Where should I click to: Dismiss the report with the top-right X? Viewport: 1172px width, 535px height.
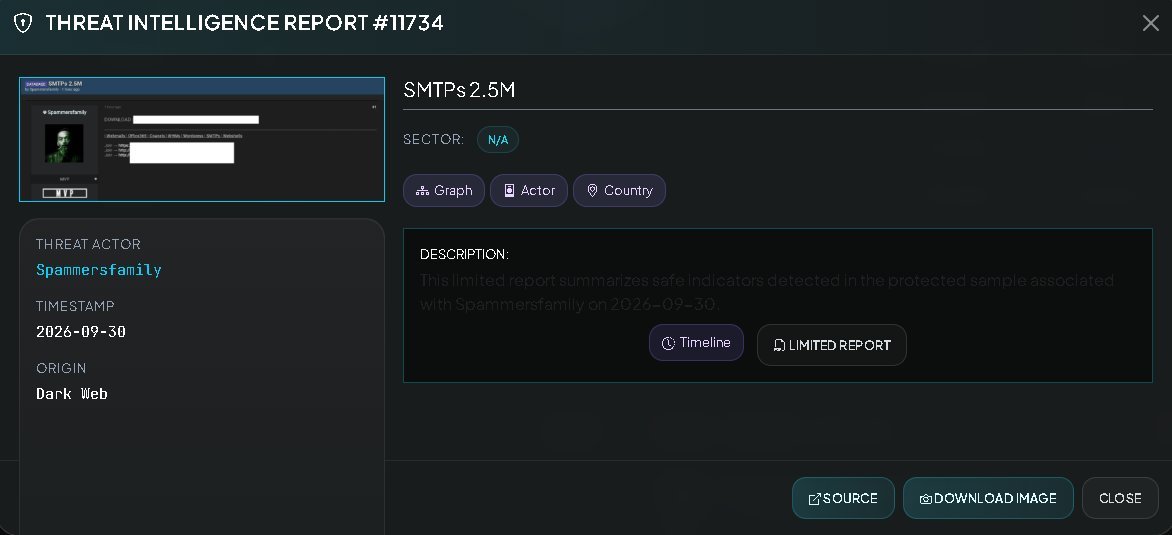pos(1150,23)
